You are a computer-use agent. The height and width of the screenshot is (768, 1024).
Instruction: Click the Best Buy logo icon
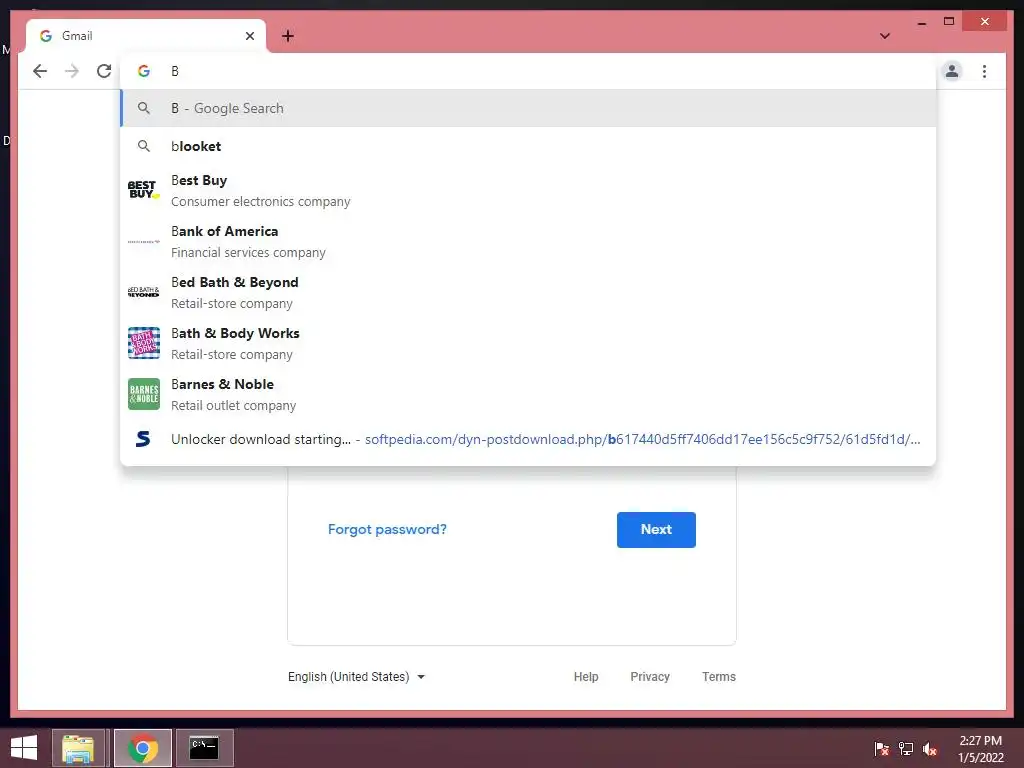coord(144,190)
